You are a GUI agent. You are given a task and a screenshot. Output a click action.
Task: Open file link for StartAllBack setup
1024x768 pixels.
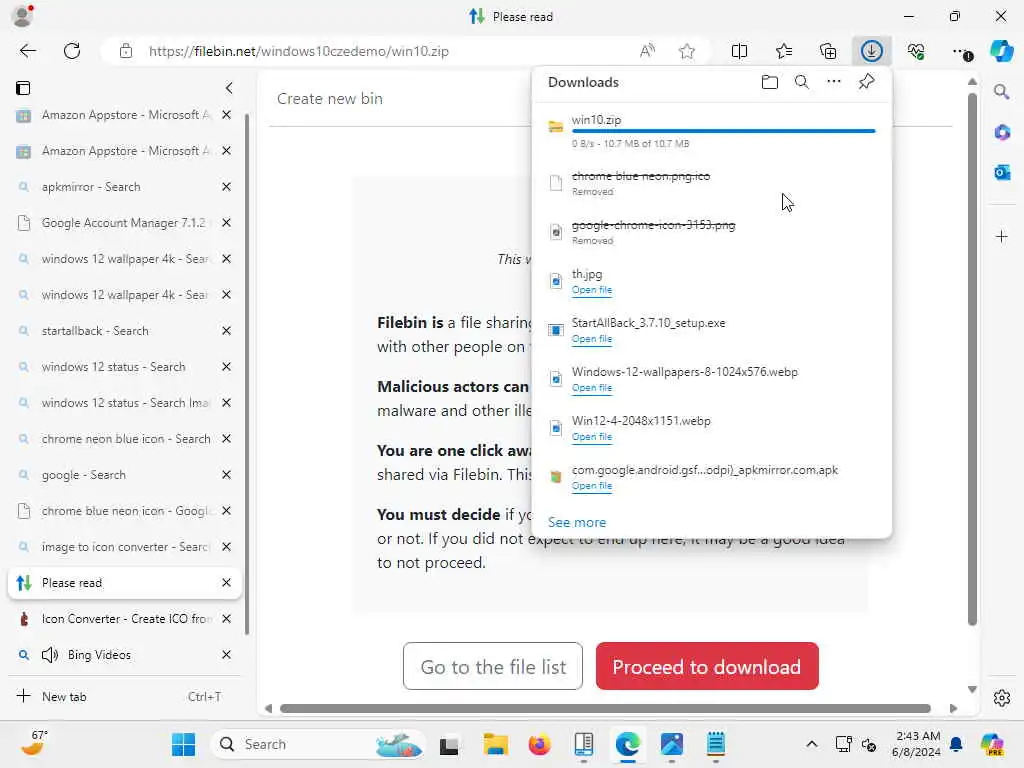(592, 339)
